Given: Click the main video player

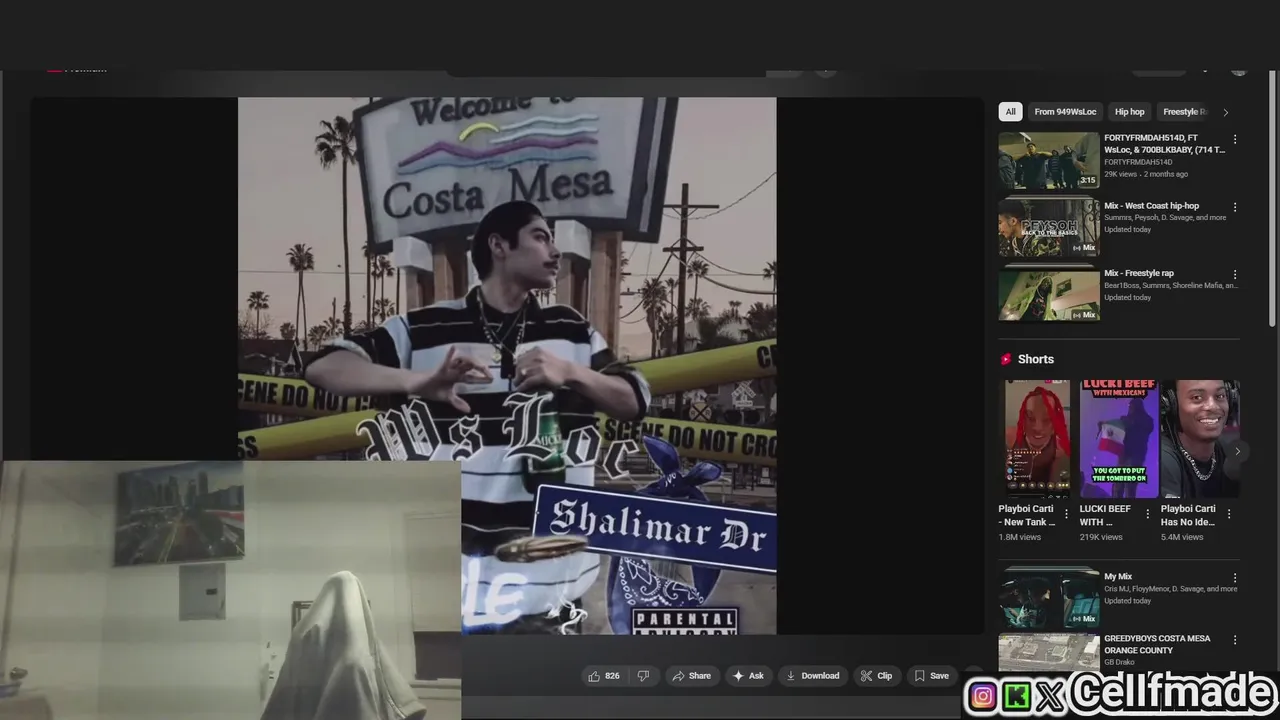Looking at the screenshot, I should coord(507,366).
